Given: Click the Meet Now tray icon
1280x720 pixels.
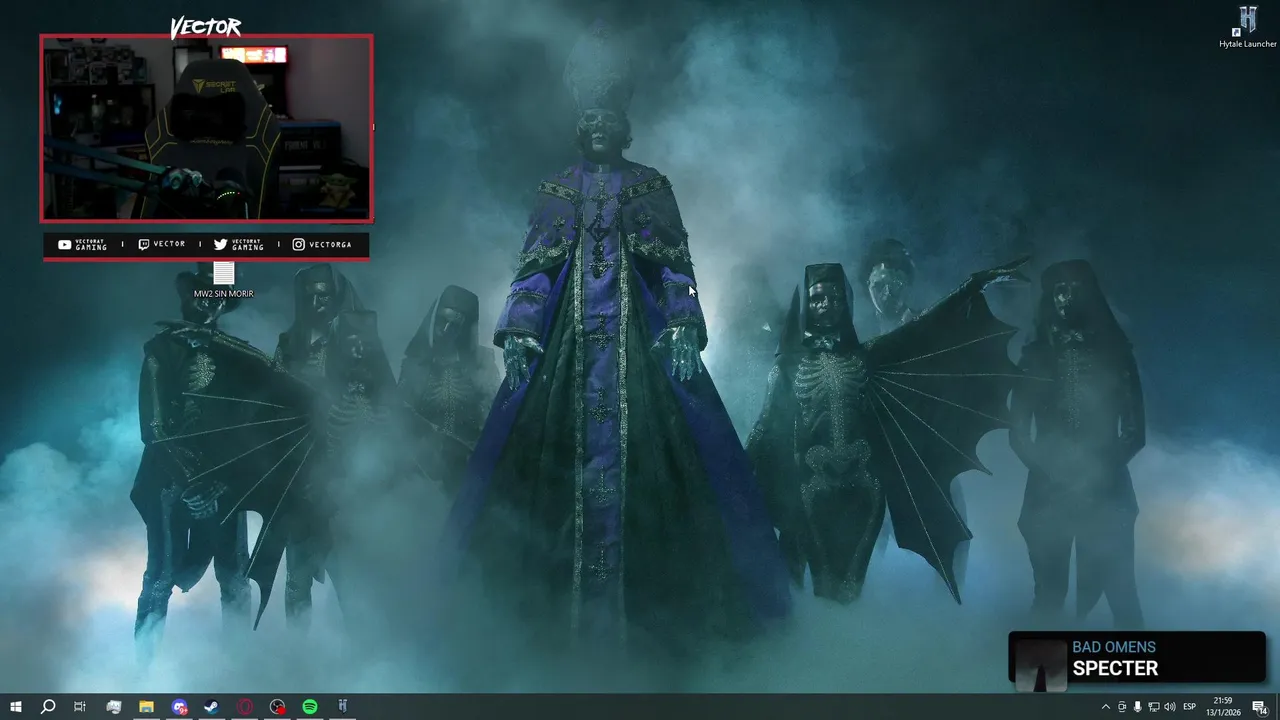Looking at the screenshot, I should point(1121,707).
